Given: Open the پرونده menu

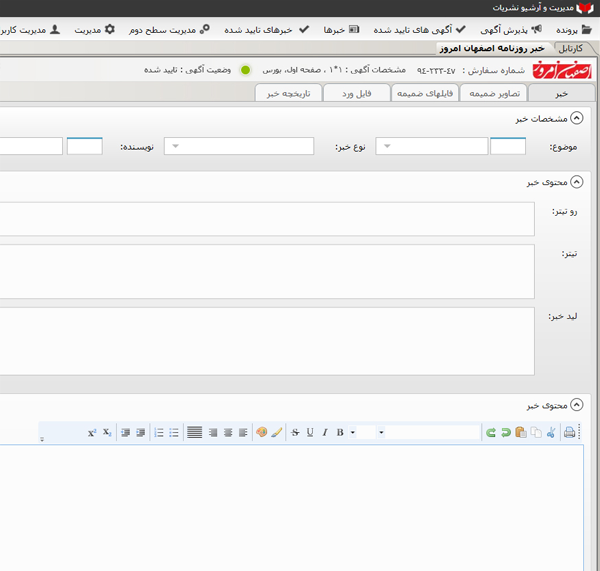Looking at the screenshot, I should pos(574,29).
